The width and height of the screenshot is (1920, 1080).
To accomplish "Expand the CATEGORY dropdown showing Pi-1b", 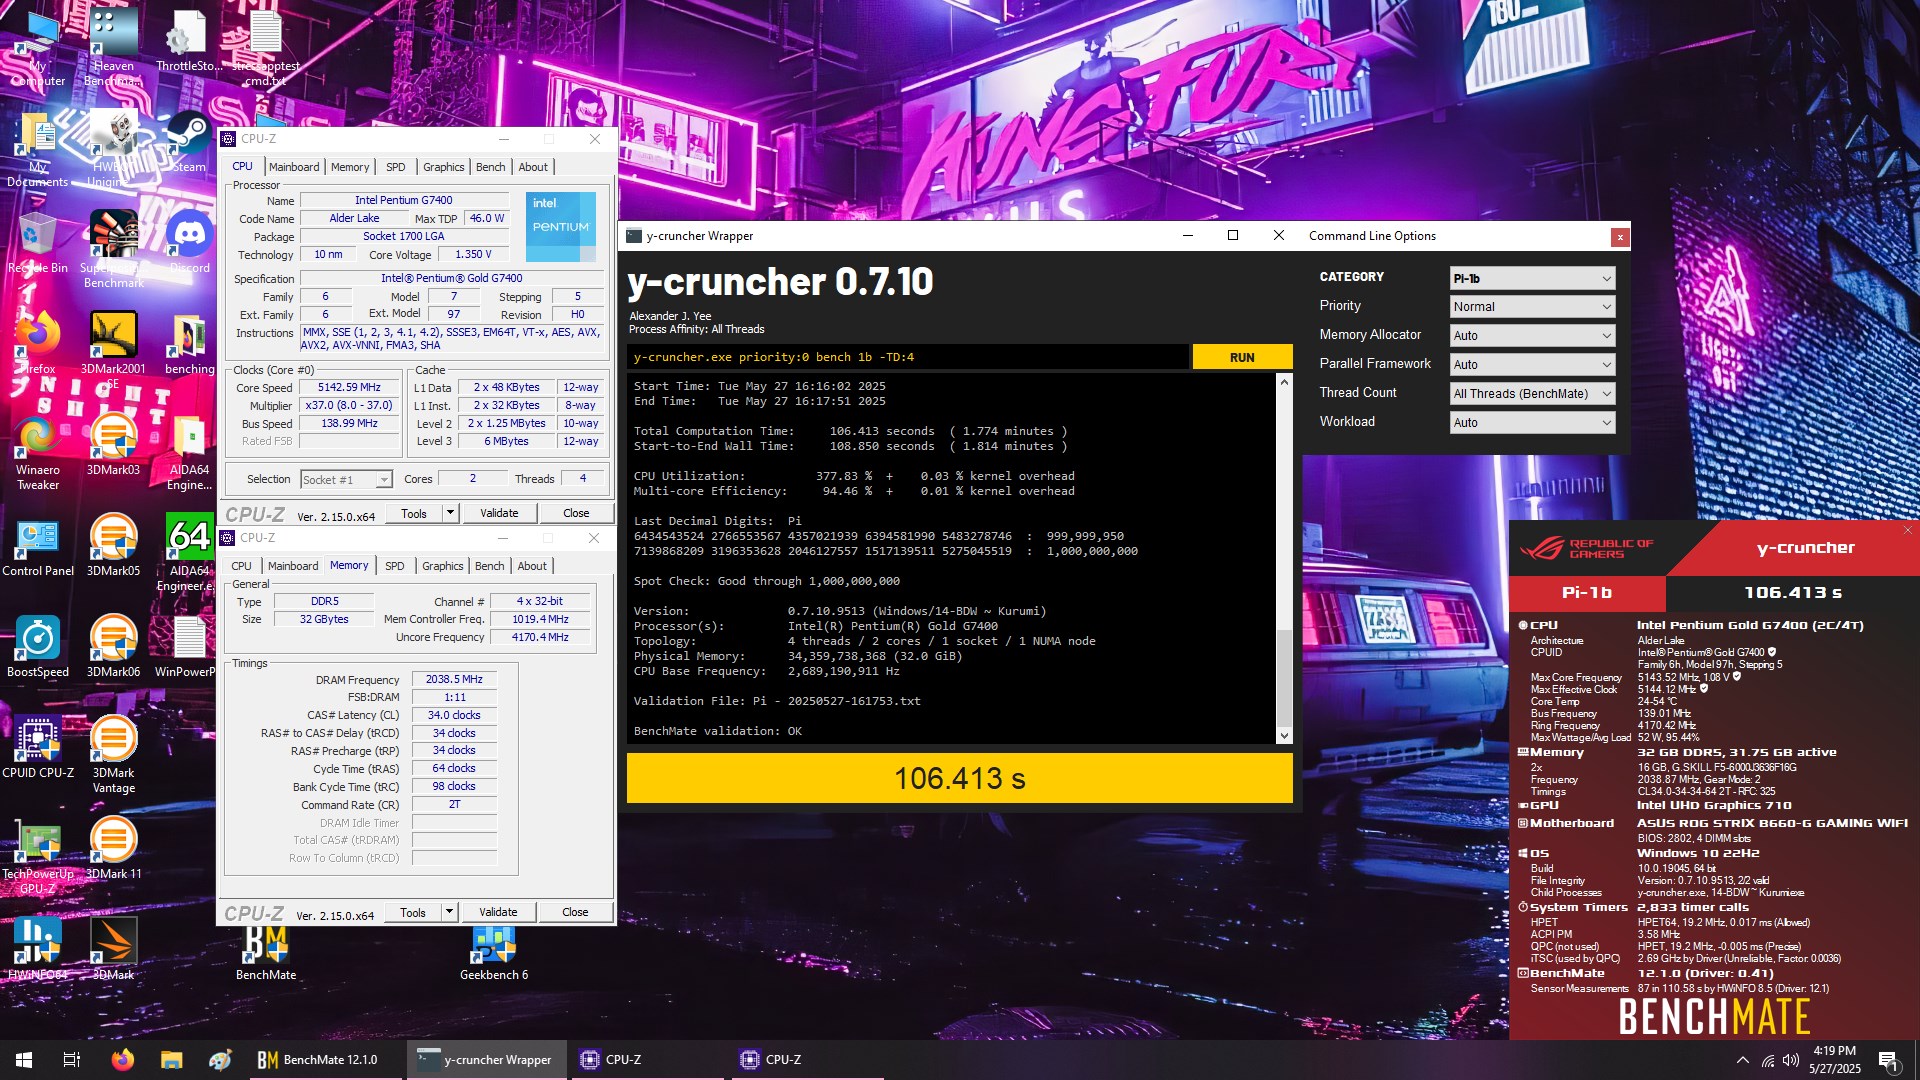I will [1532, 278].
